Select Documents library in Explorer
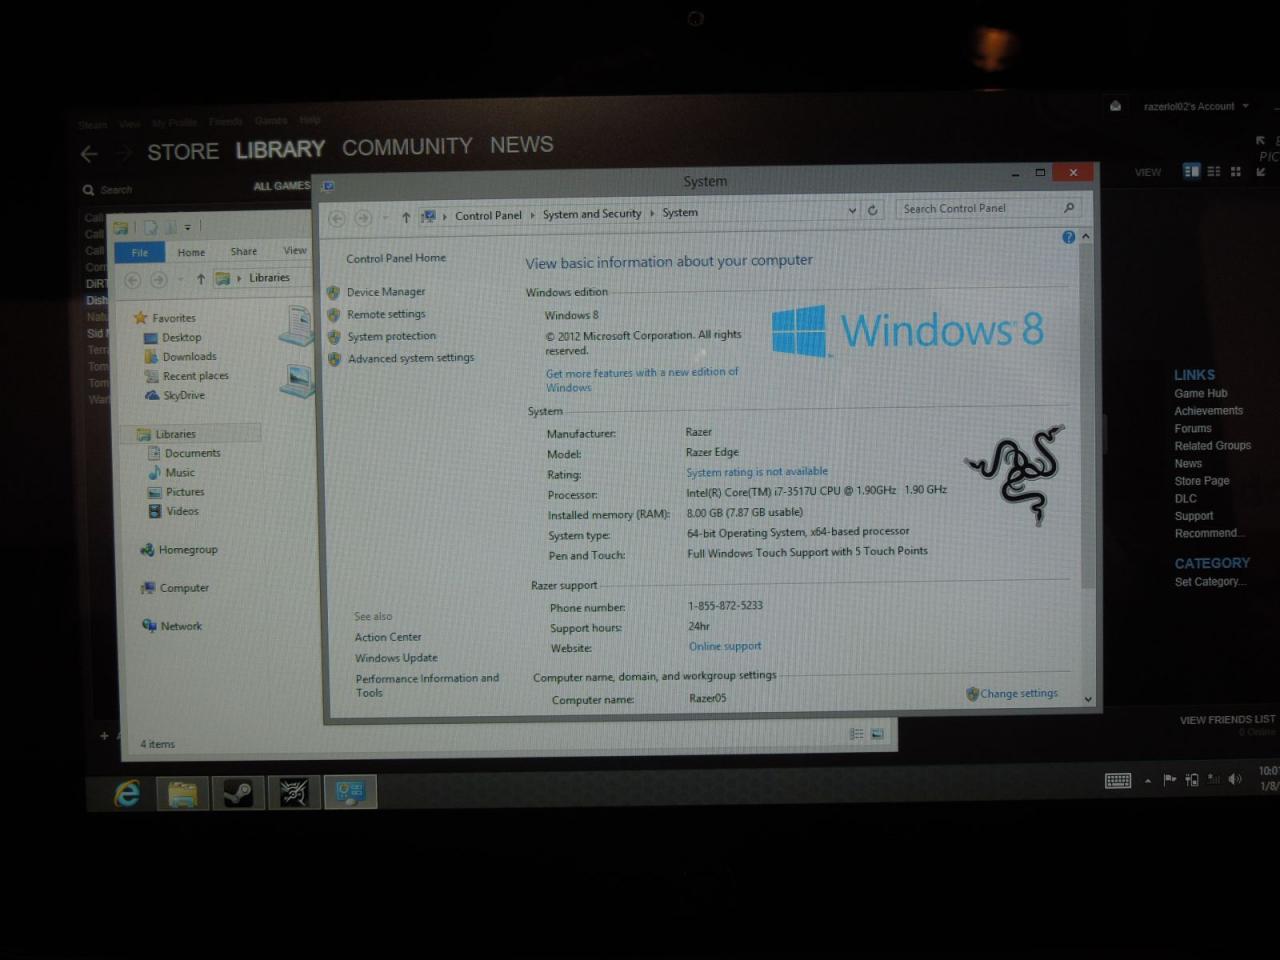The width and height of the screenshot is (1280, 960). (193, 453)
